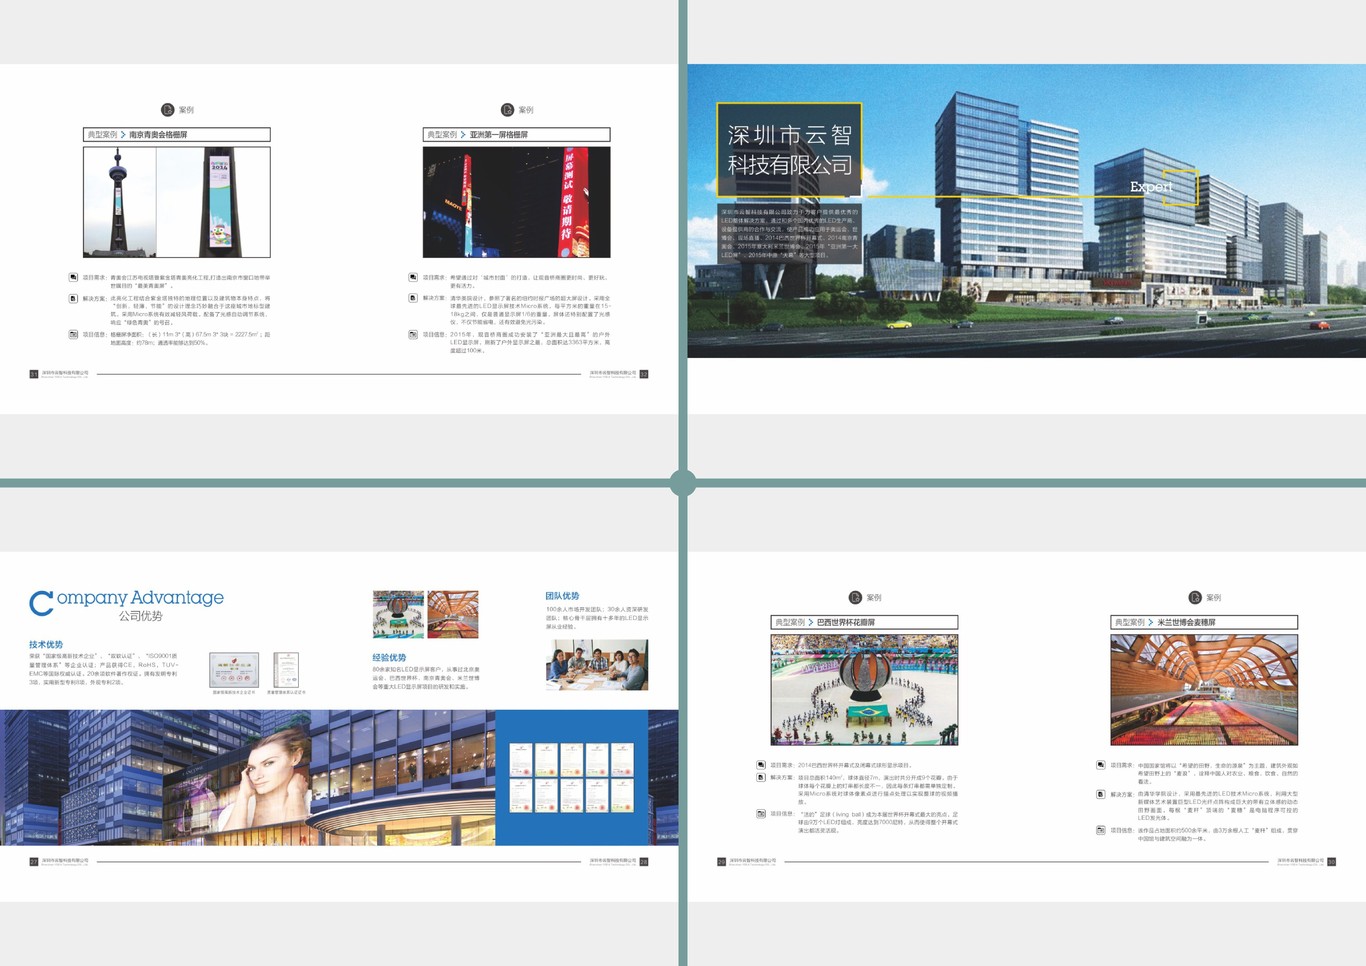This screenshot has width=1366, height=966.
Task: Click page number 30
Action: 1332,861
